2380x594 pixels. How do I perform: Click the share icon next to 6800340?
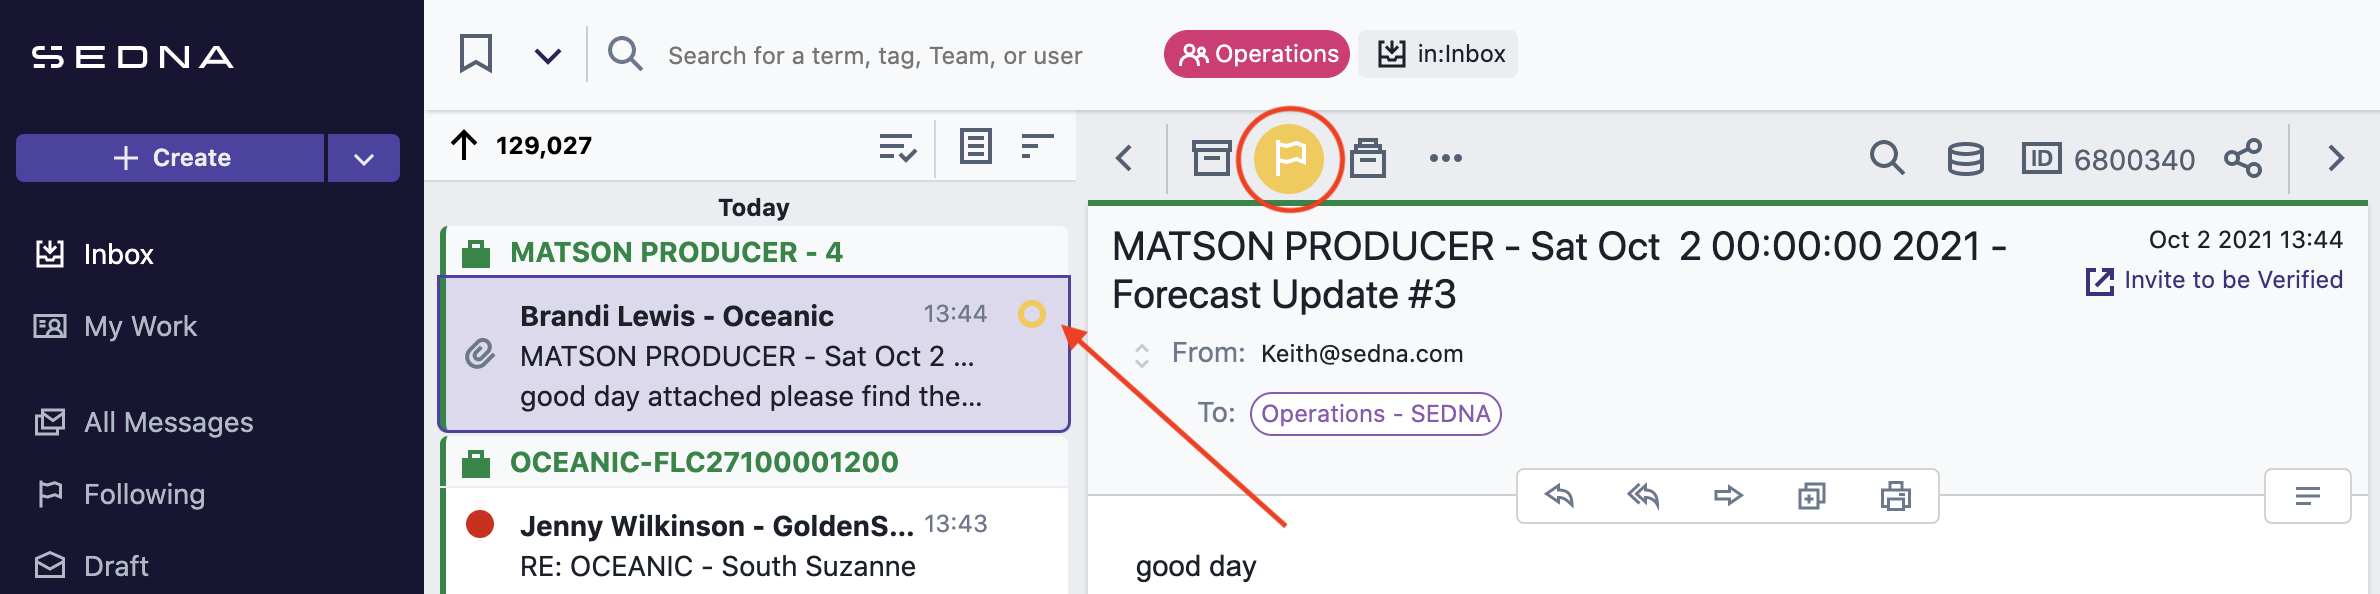tap(2243, 158)
